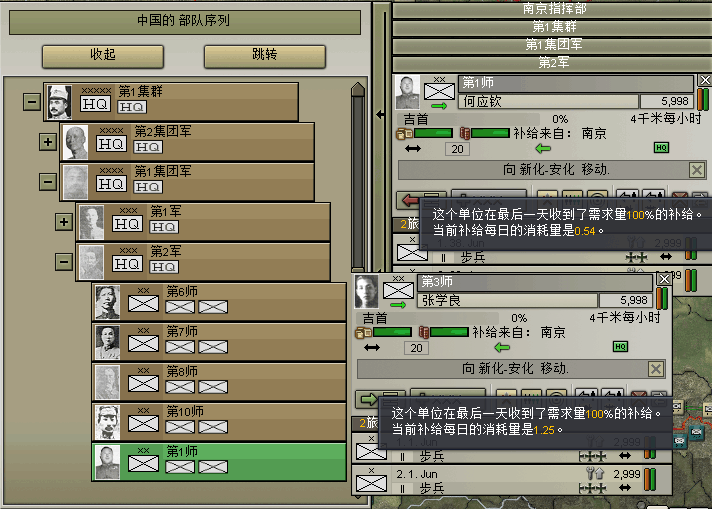The width and height of the screenshot is (712, 509).
Task: Click the supply crates icon in the 第1师 panel
Action: (x=404, y=133)
